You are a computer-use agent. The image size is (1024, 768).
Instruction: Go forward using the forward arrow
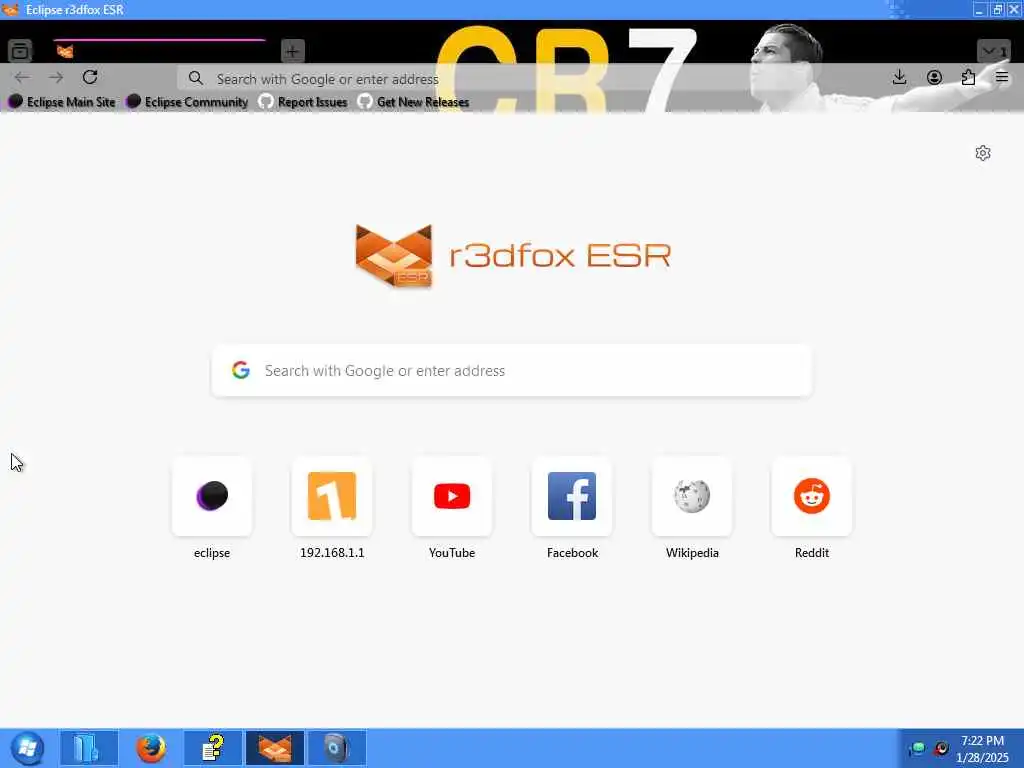point(56,78)
